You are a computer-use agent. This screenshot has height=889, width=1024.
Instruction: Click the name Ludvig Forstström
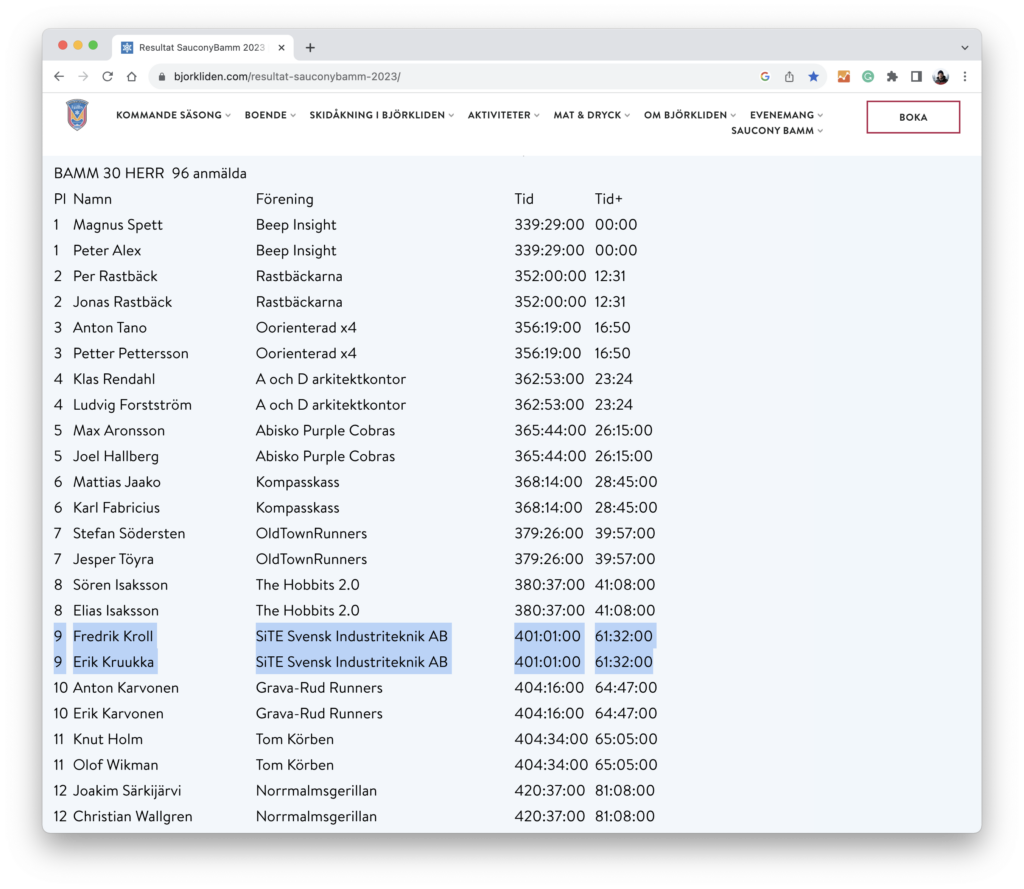132,405
